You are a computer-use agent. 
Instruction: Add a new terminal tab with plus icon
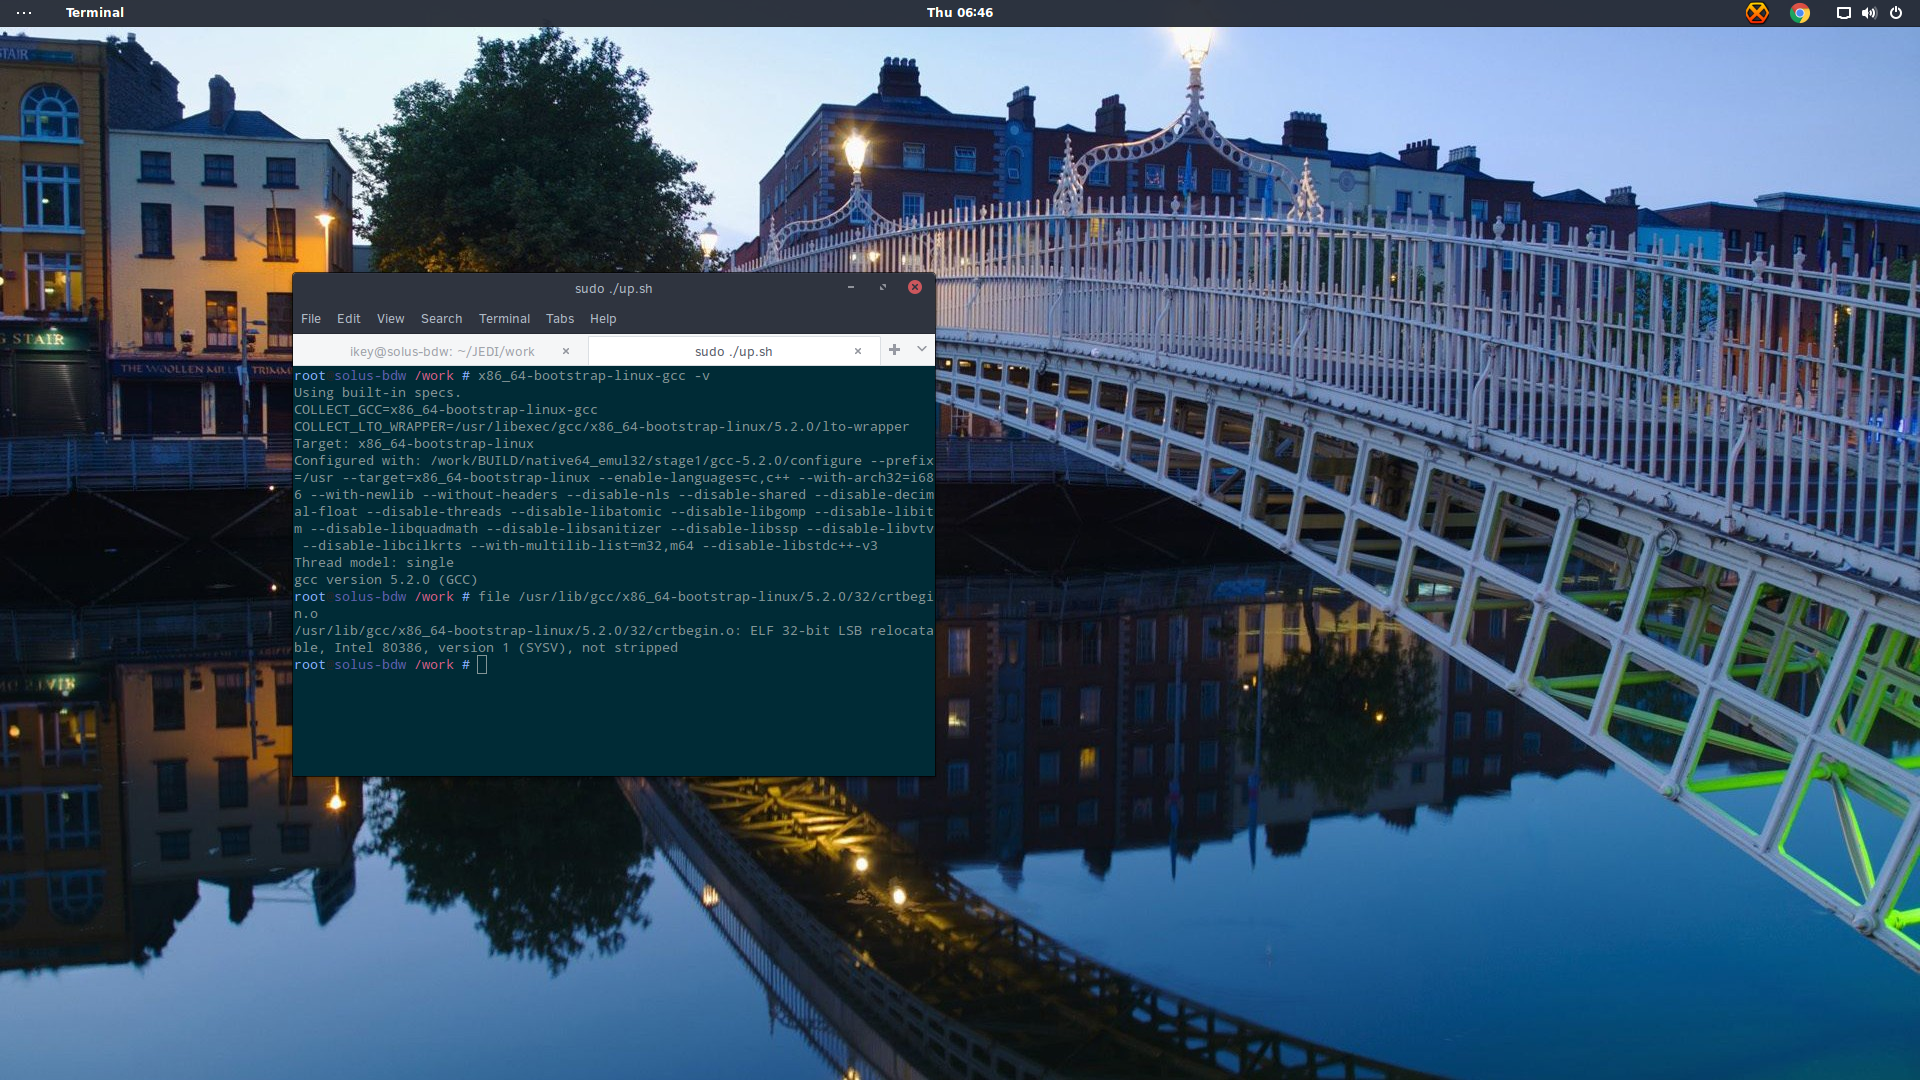coord(894,350)
